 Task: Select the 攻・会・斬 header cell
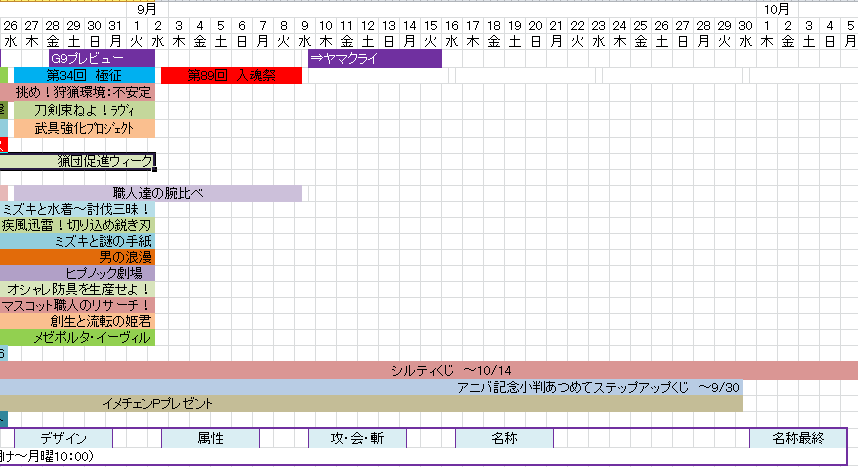357,439
